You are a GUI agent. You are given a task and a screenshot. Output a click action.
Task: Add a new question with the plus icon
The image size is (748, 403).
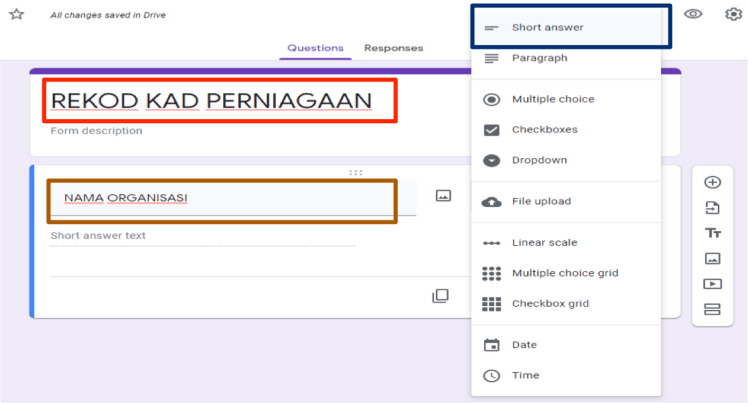pos(712,182)
